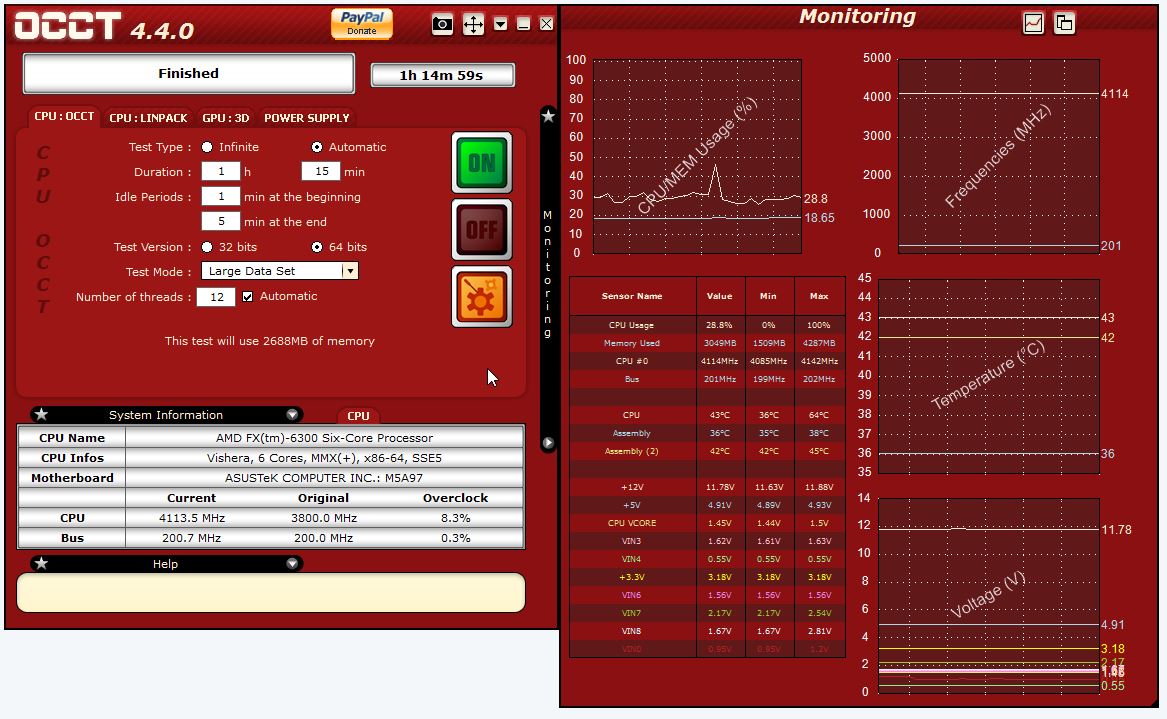Click the CPU VCORE sensor name

point(632,523)
